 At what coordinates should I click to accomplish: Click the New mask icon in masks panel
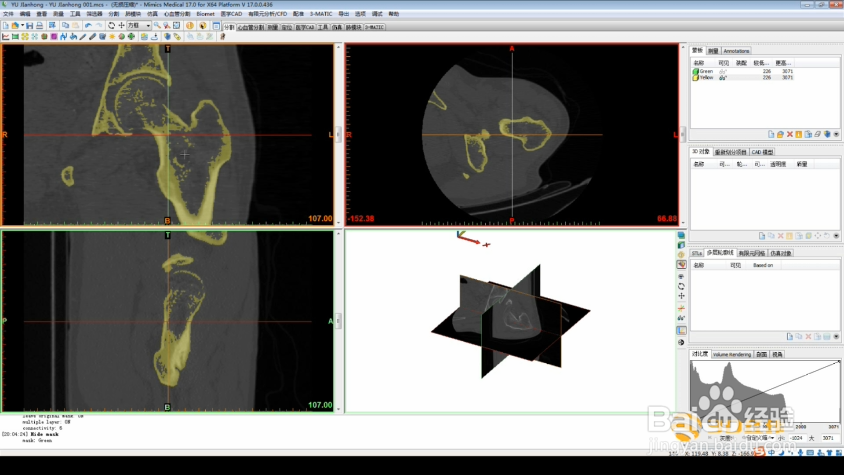tap(771, 134)
